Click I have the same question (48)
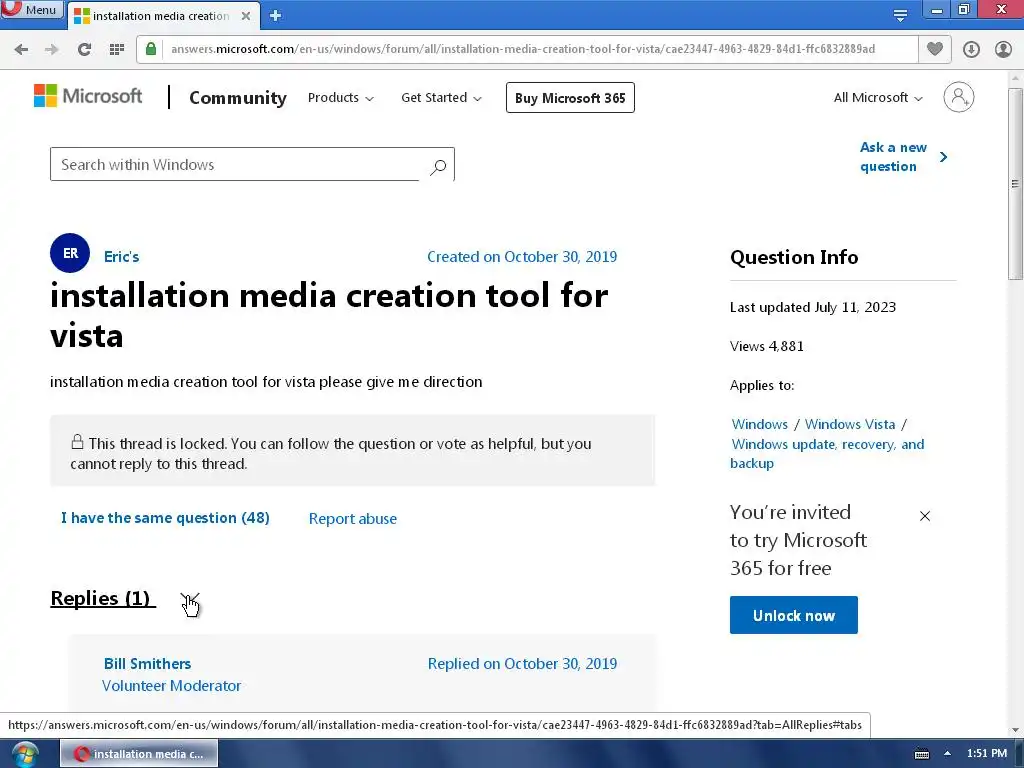This screenshot has height=768, width=1024. click(165, 518)
